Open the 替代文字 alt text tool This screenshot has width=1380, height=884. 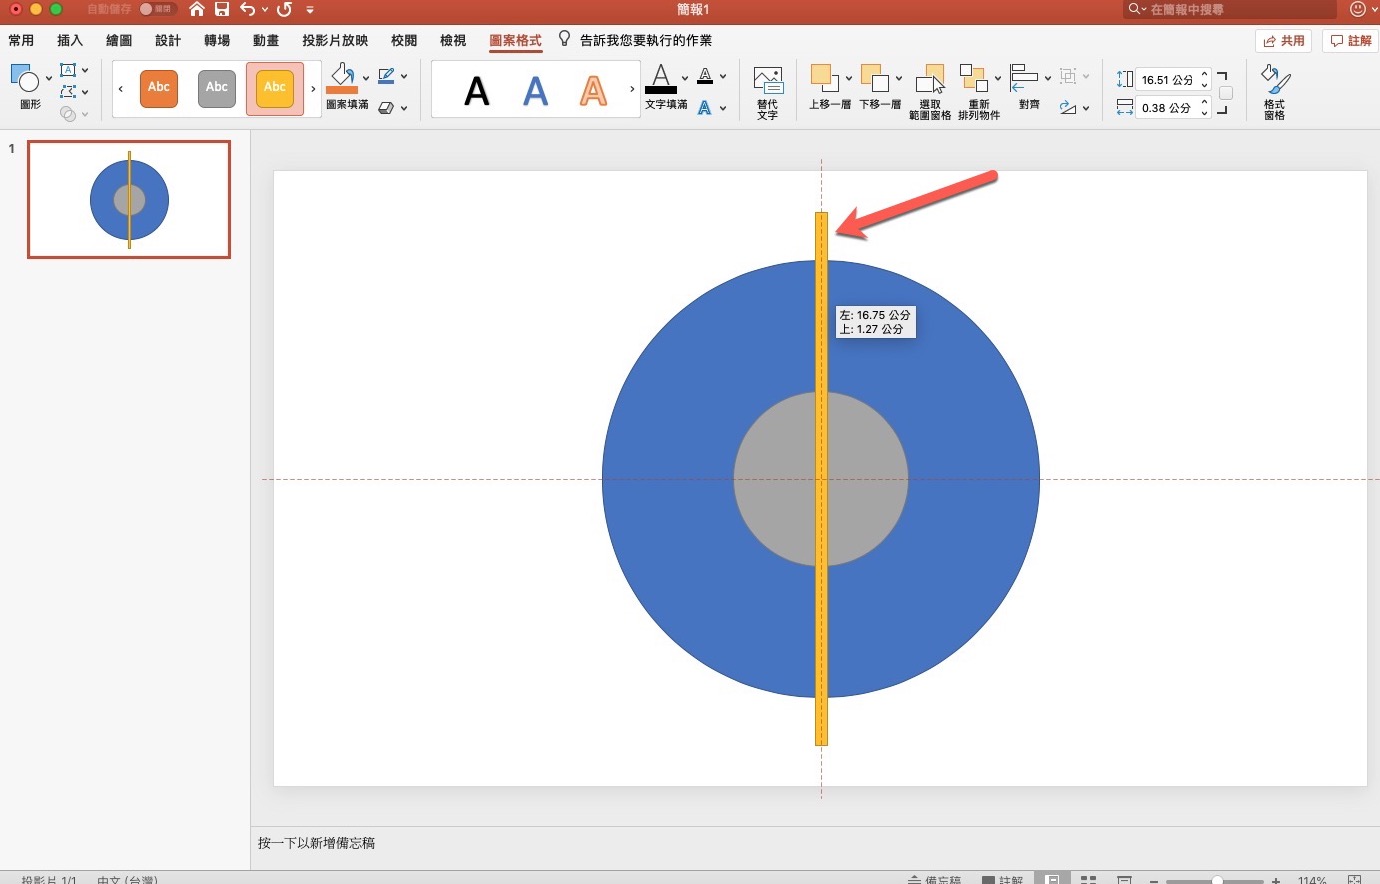[x=767, y=92]
